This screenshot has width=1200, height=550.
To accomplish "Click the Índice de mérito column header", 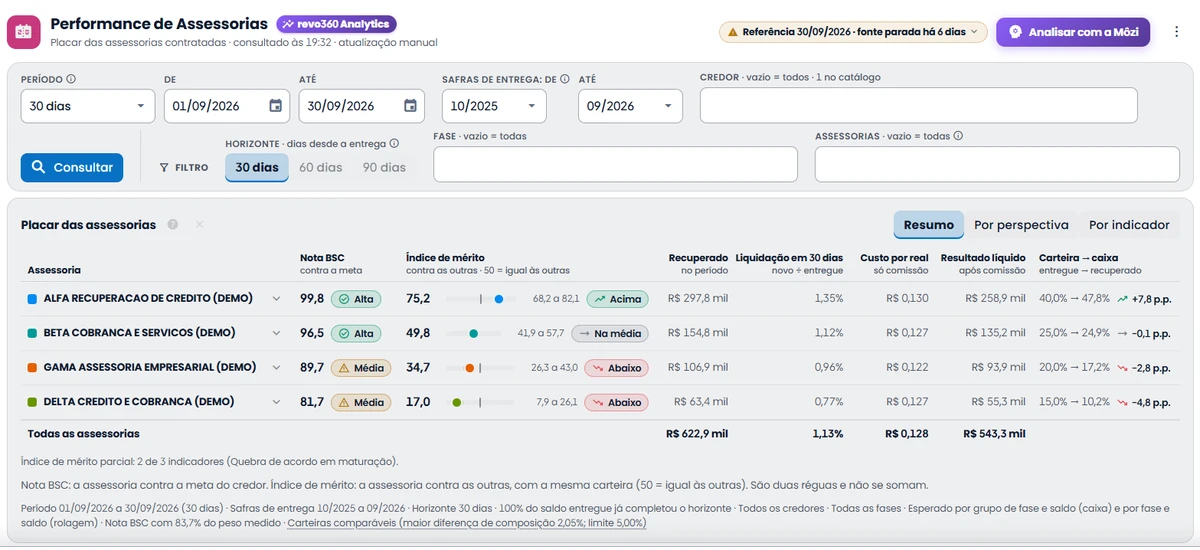I will click(445, 258).
